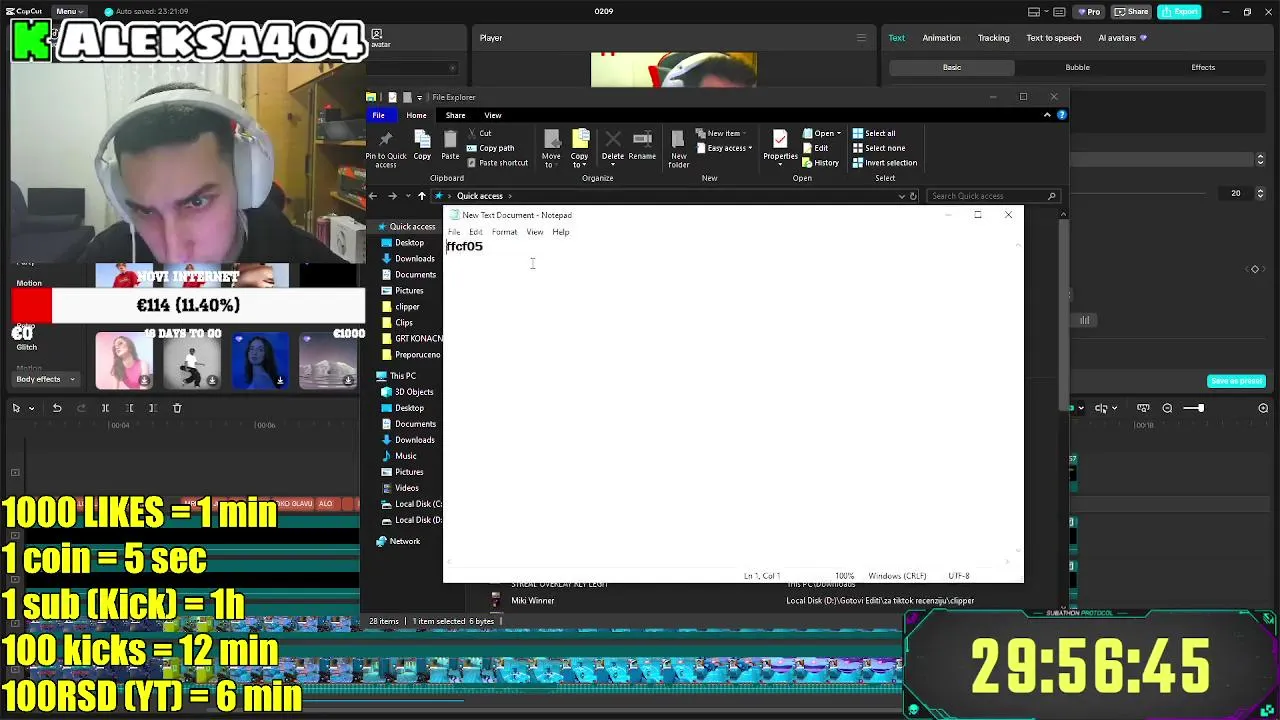The width and height of the screenshot is (1280, 720).
Task: Click the Split icon in CapCut timeline toolbar
Action: [105, 408]
